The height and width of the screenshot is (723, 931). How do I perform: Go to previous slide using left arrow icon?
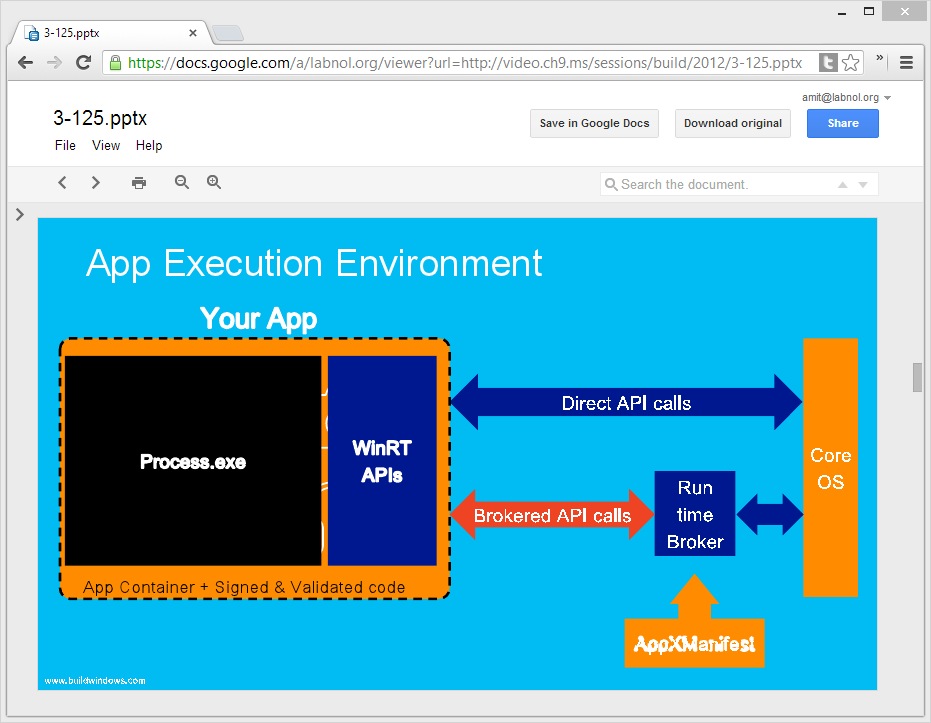[x=62, y=182]
